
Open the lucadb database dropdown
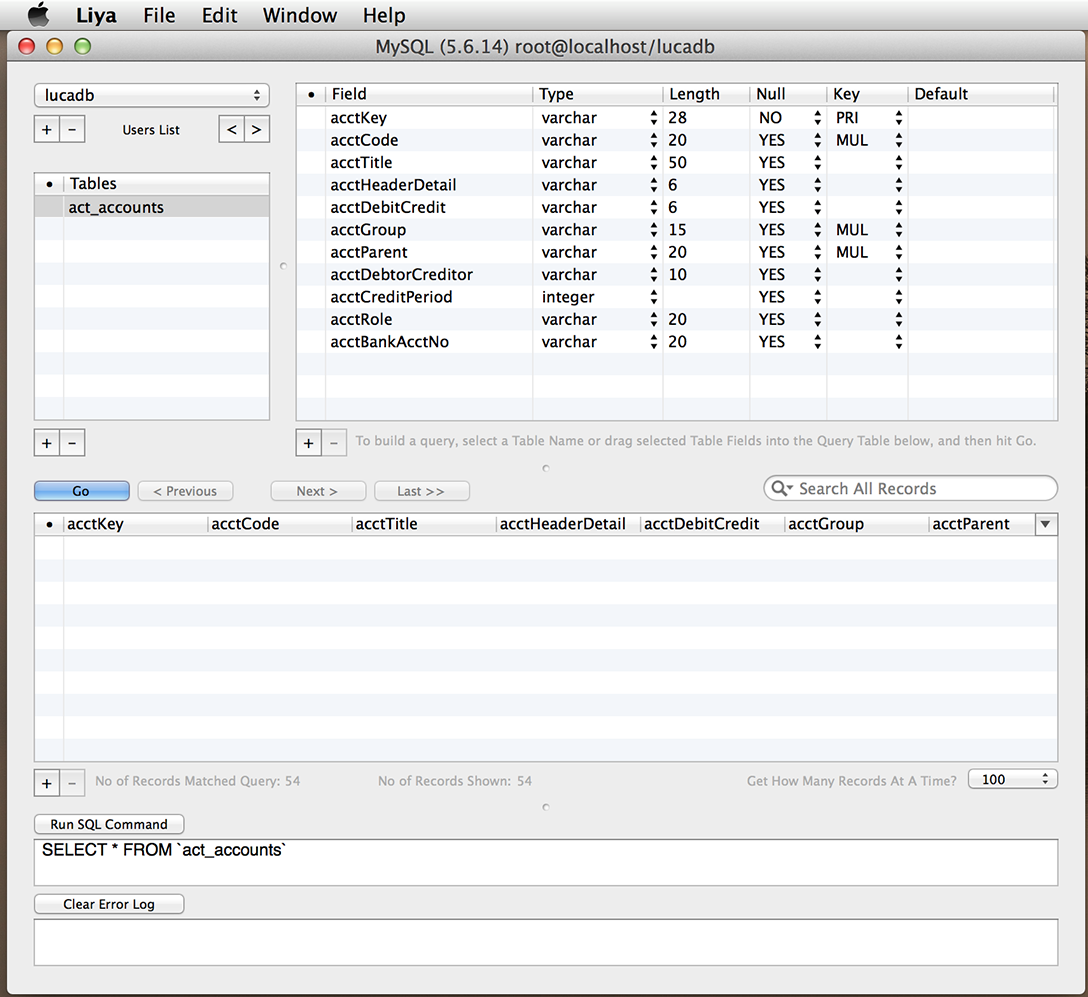click(x=151, y=96)
